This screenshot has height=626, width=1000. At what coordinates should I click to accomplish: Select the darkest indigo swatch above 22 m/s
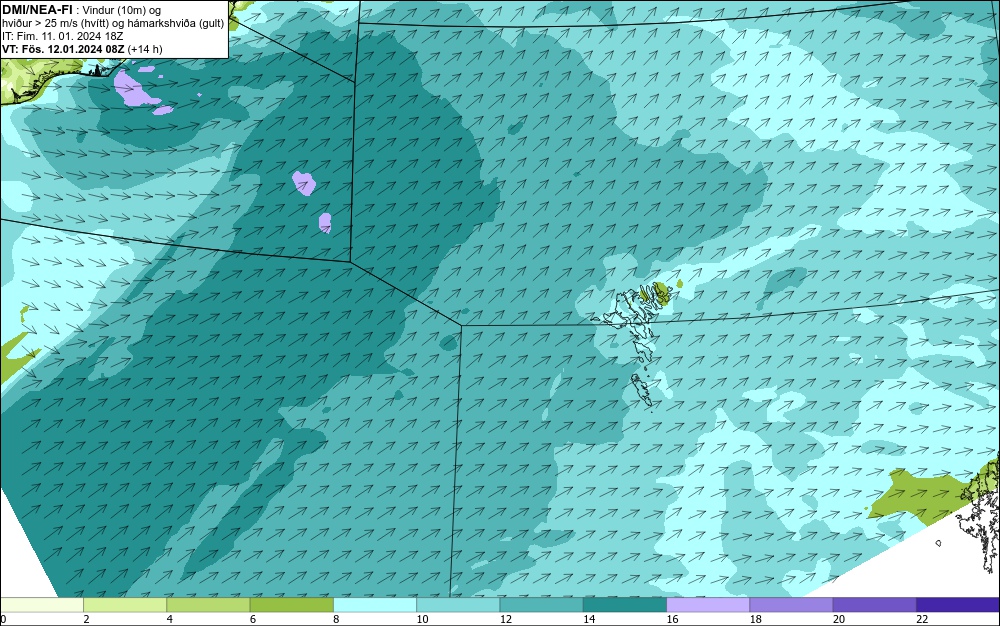pyautogui.click(x=958, y=604)
